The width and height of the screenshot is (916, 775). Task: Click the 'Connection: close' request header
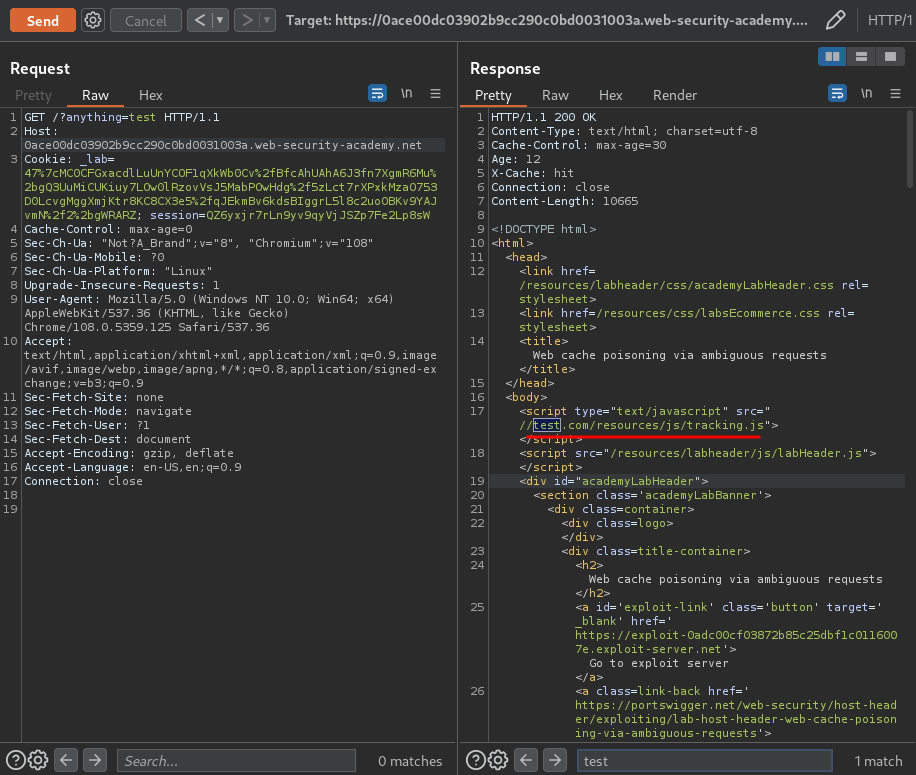click(x=83, y=481)
